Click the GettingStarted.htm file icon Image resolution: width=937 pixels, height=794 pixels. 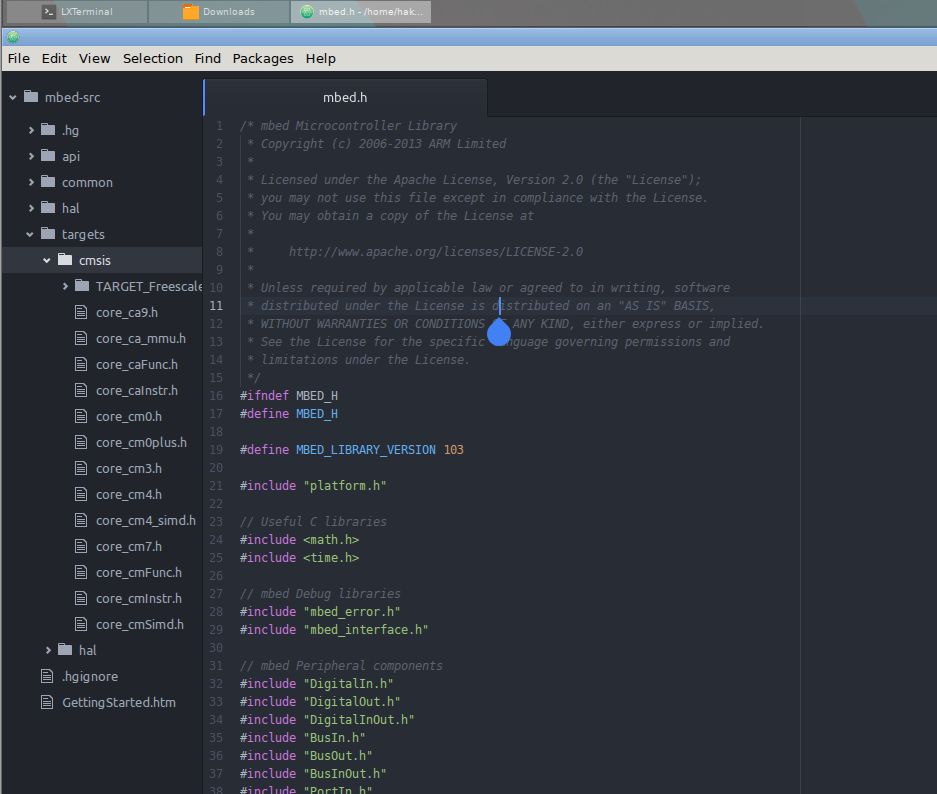click(45, 702)
